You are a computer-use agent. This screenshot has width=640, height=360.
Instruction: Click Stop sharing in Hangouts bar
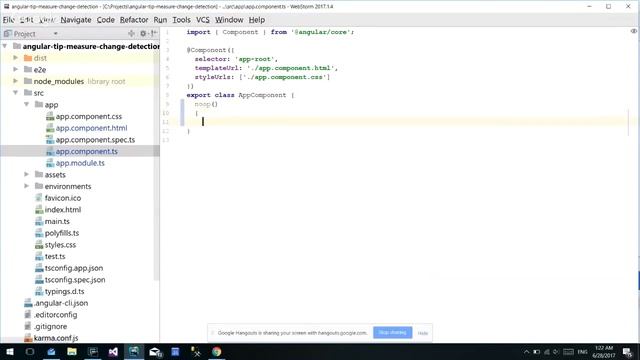(x=392, y=333)
